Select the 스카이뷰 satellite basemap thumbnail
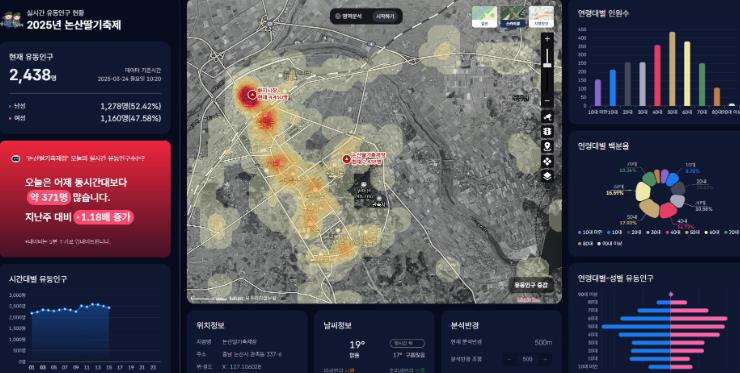This screenshot has width=740, height=373. coord(513,17)
